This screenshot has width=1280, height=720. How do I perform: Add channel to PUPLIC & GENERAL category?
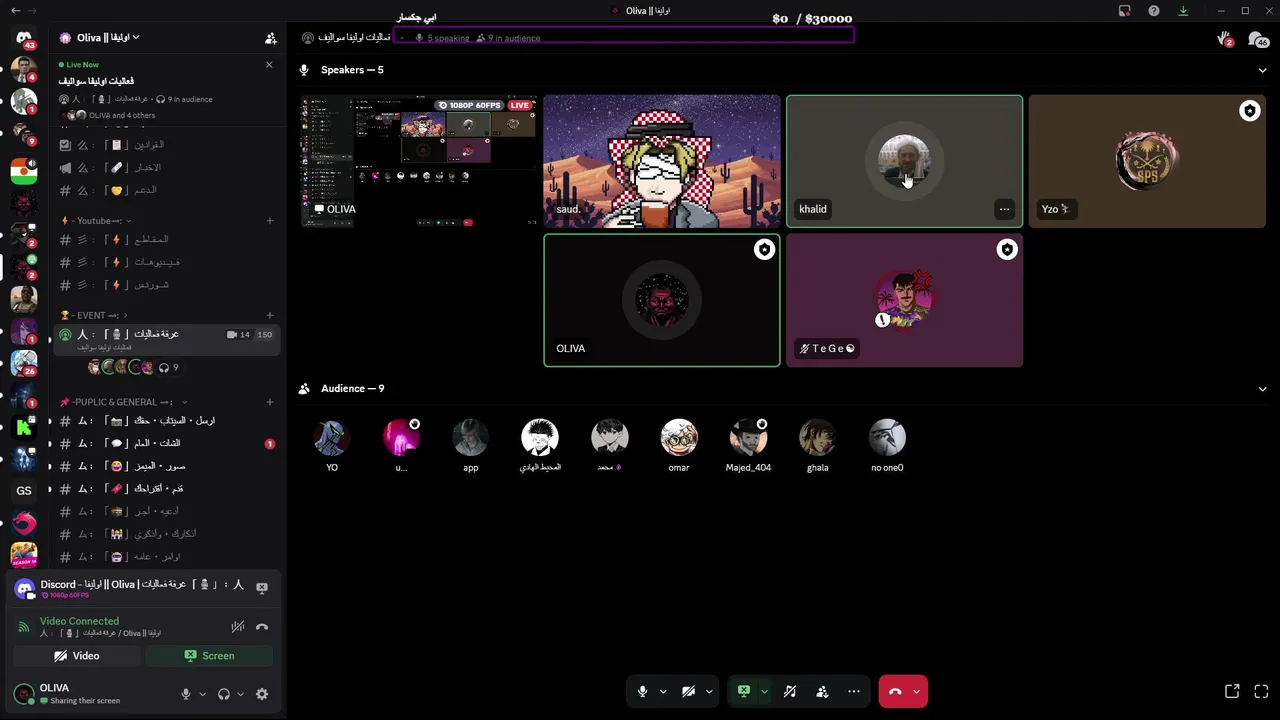pyautogui.click(x=270, y=402)
